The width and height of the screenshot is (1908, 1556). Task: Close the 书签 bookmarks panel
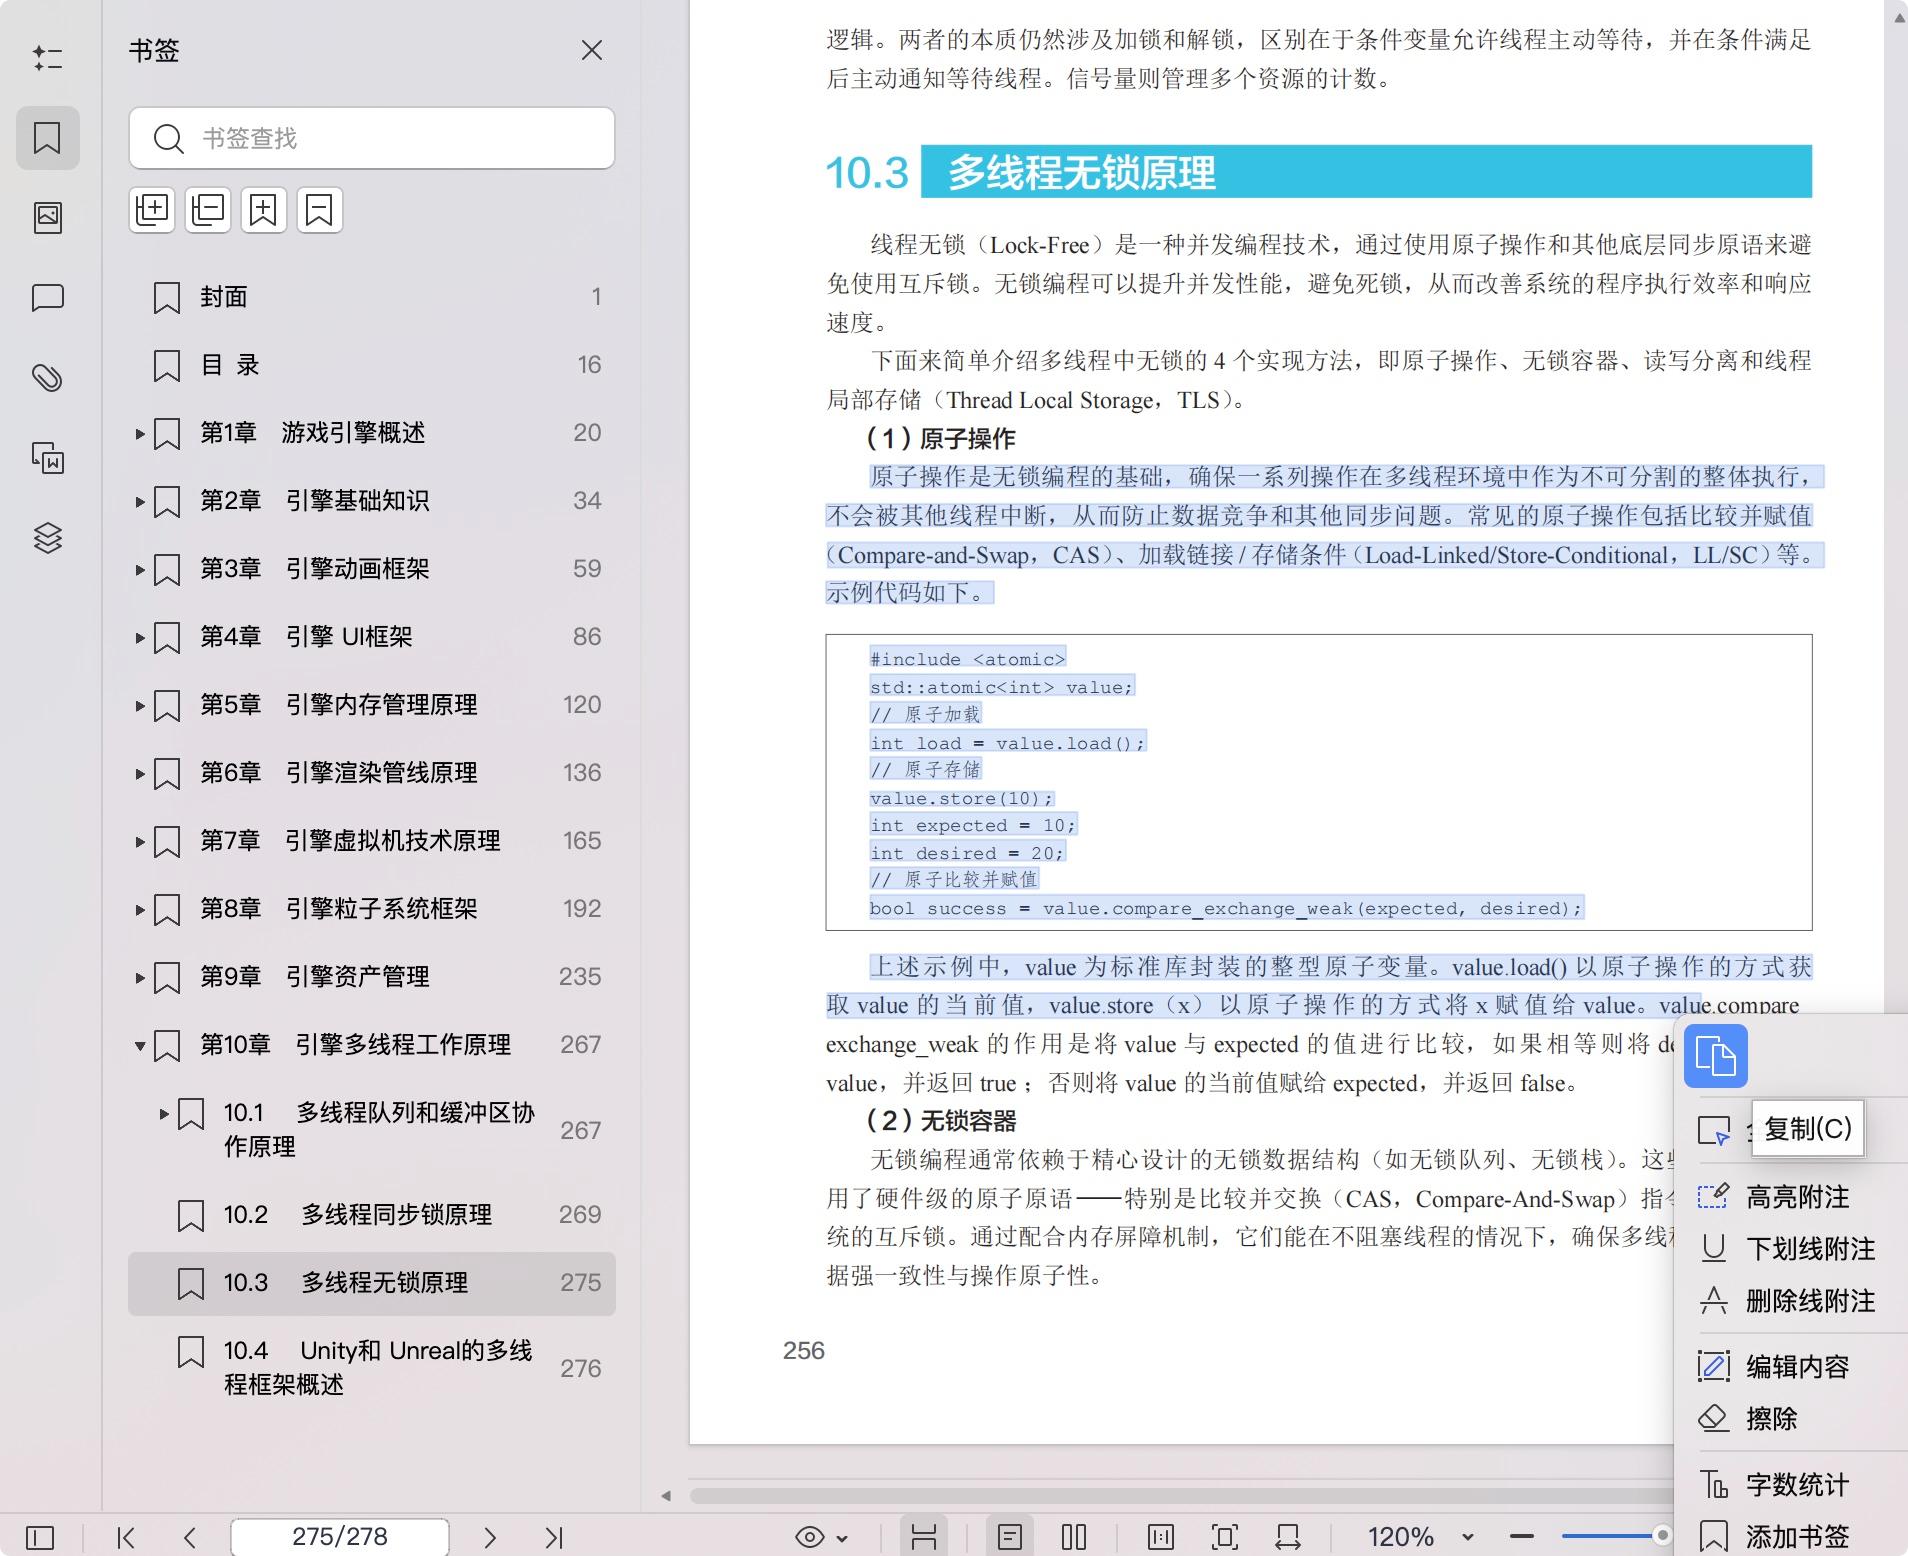(x=592, y=50)
